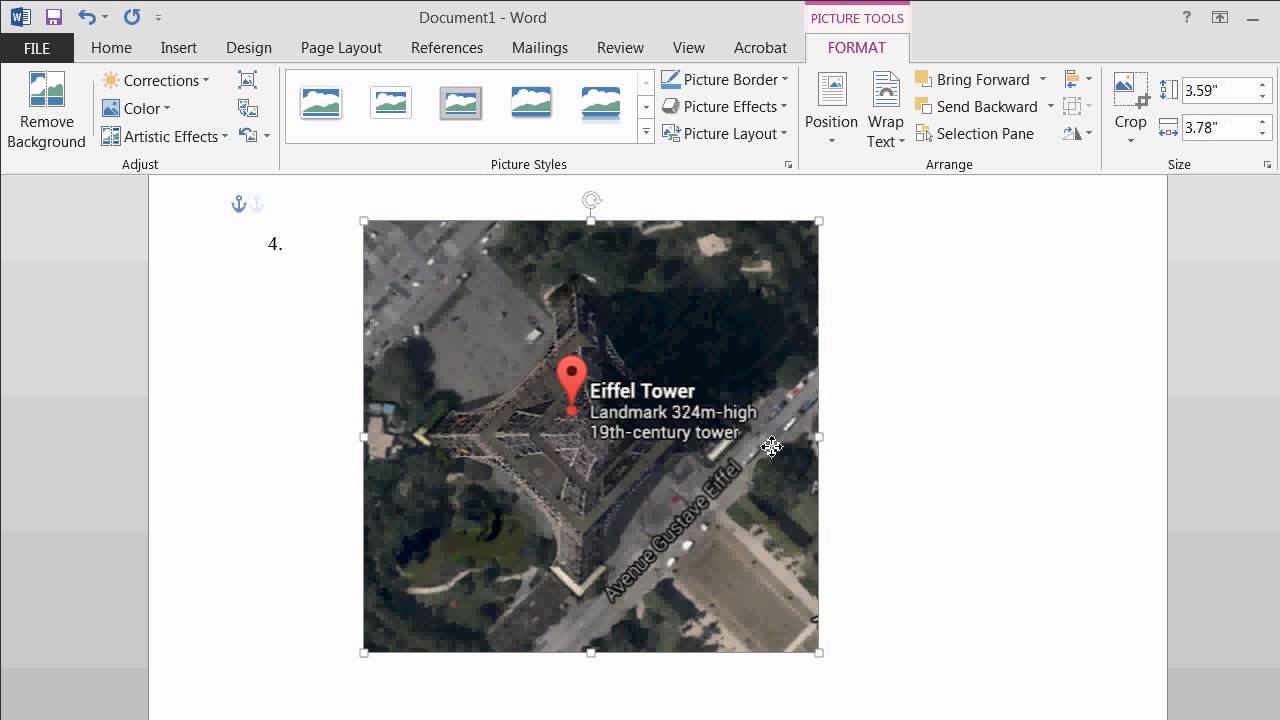Viewport: 1280px width, 720px height.
Task: Open the Picture Border menu
Action: pos(724,79)
